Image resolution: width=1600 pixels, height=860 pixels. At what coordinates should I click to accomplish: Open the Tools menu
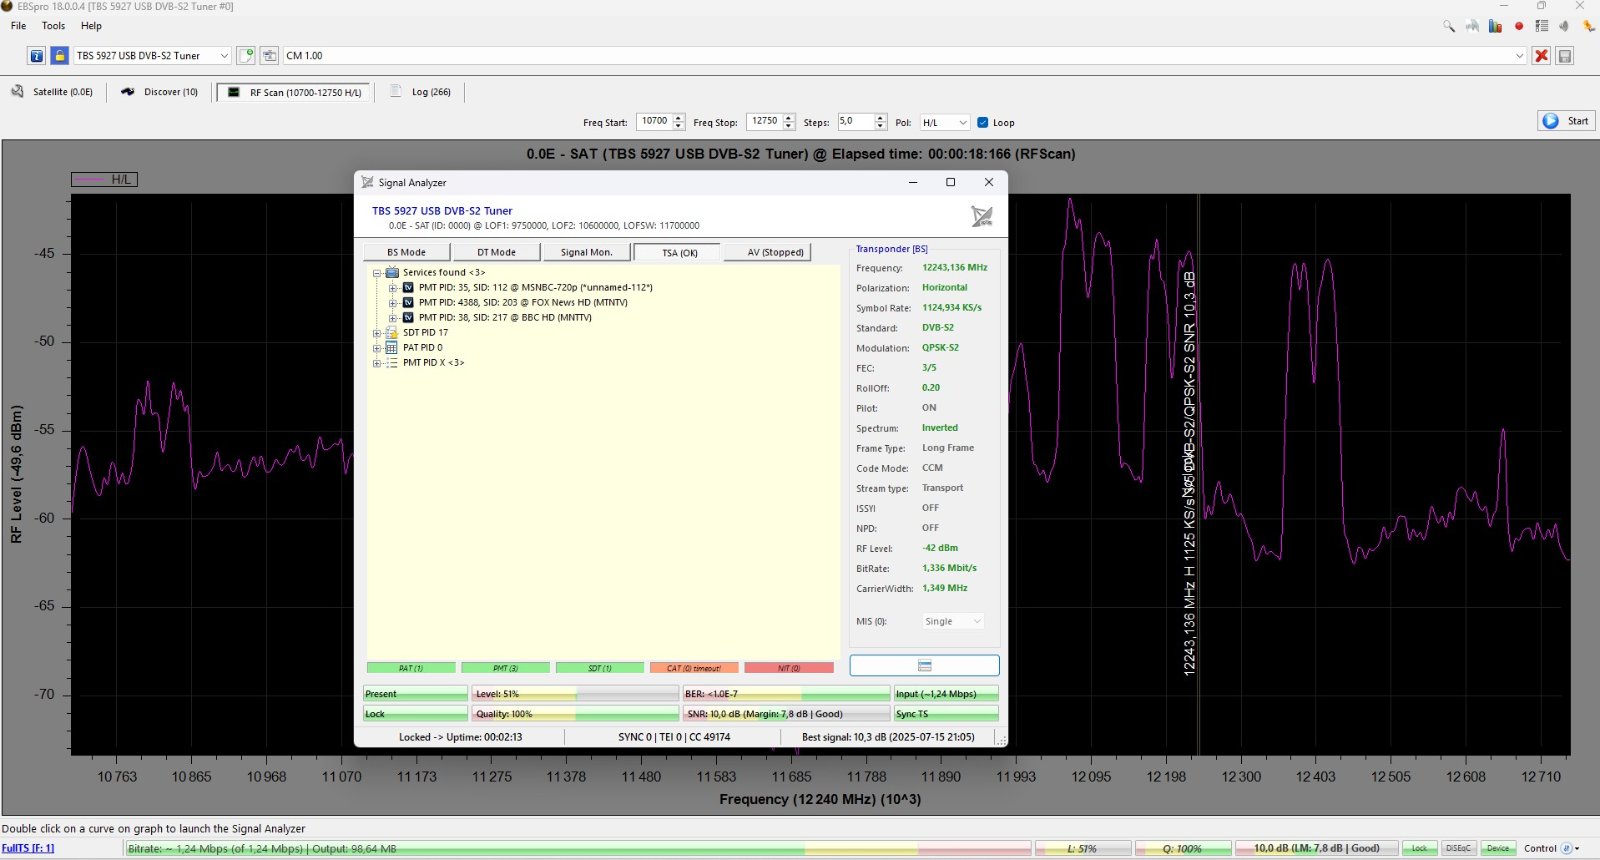pyautogui.click(x=53, y=26)
